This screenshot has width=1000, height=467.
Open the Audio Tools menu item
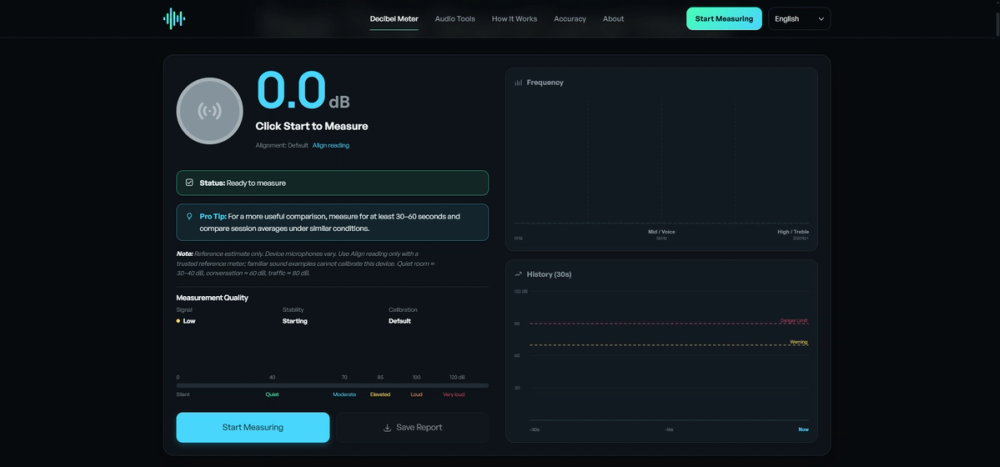tap(455, 19)
